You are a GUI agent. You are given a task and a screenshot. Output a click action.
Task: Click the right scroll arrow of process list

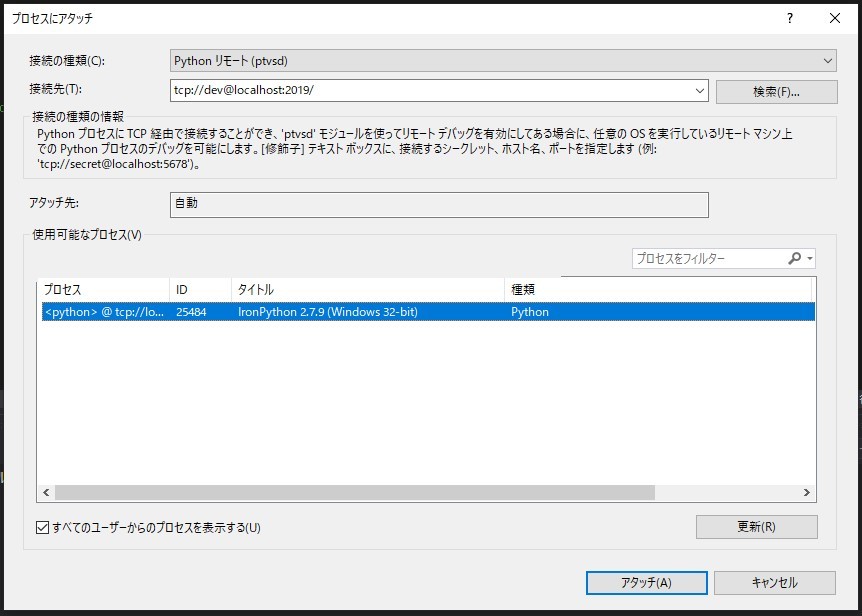pos(806,492)
